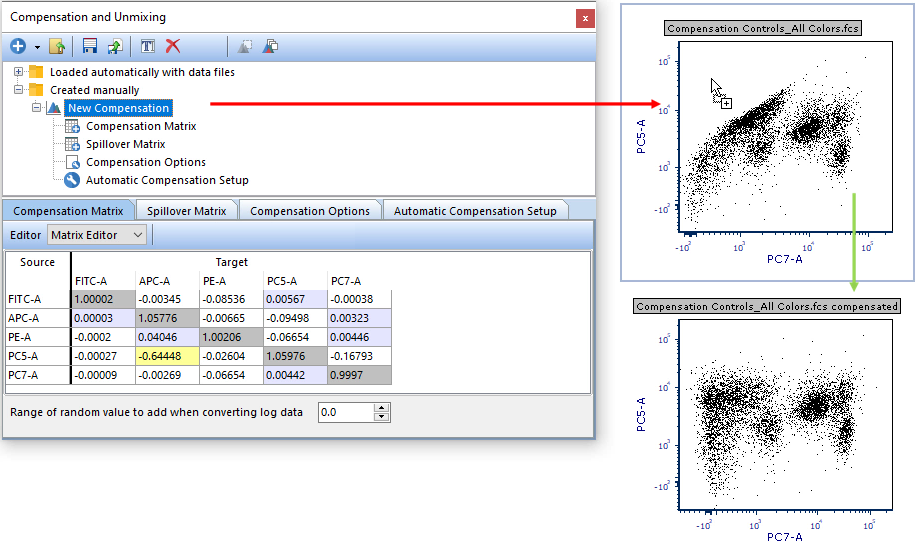Switch to the Spillover Matrix tab
This screenshot has height=548, width=917.
pos(187,211)
